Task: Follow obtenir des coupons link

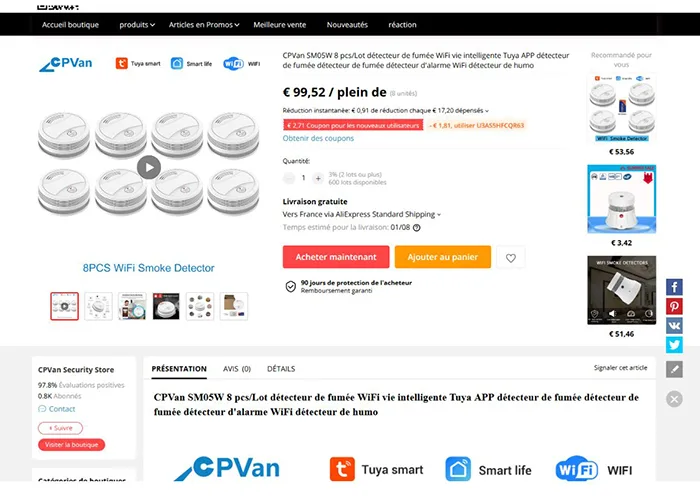Action: [x=318, y=138]
